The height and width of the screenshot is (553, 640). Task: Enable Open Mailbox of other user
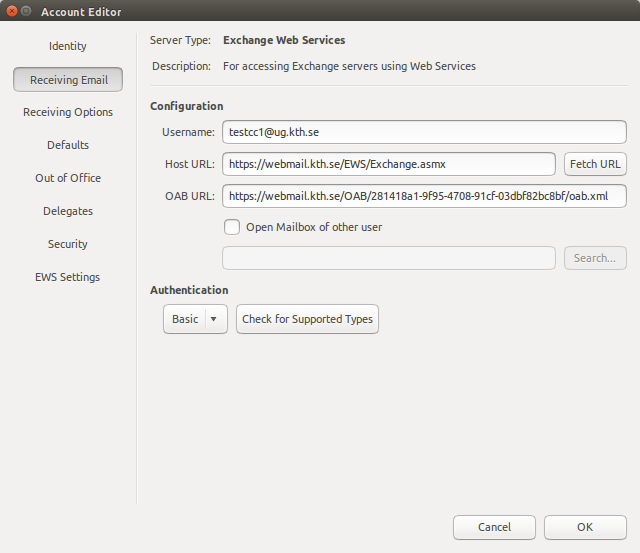pyautogui.click(x=232, y=227)
